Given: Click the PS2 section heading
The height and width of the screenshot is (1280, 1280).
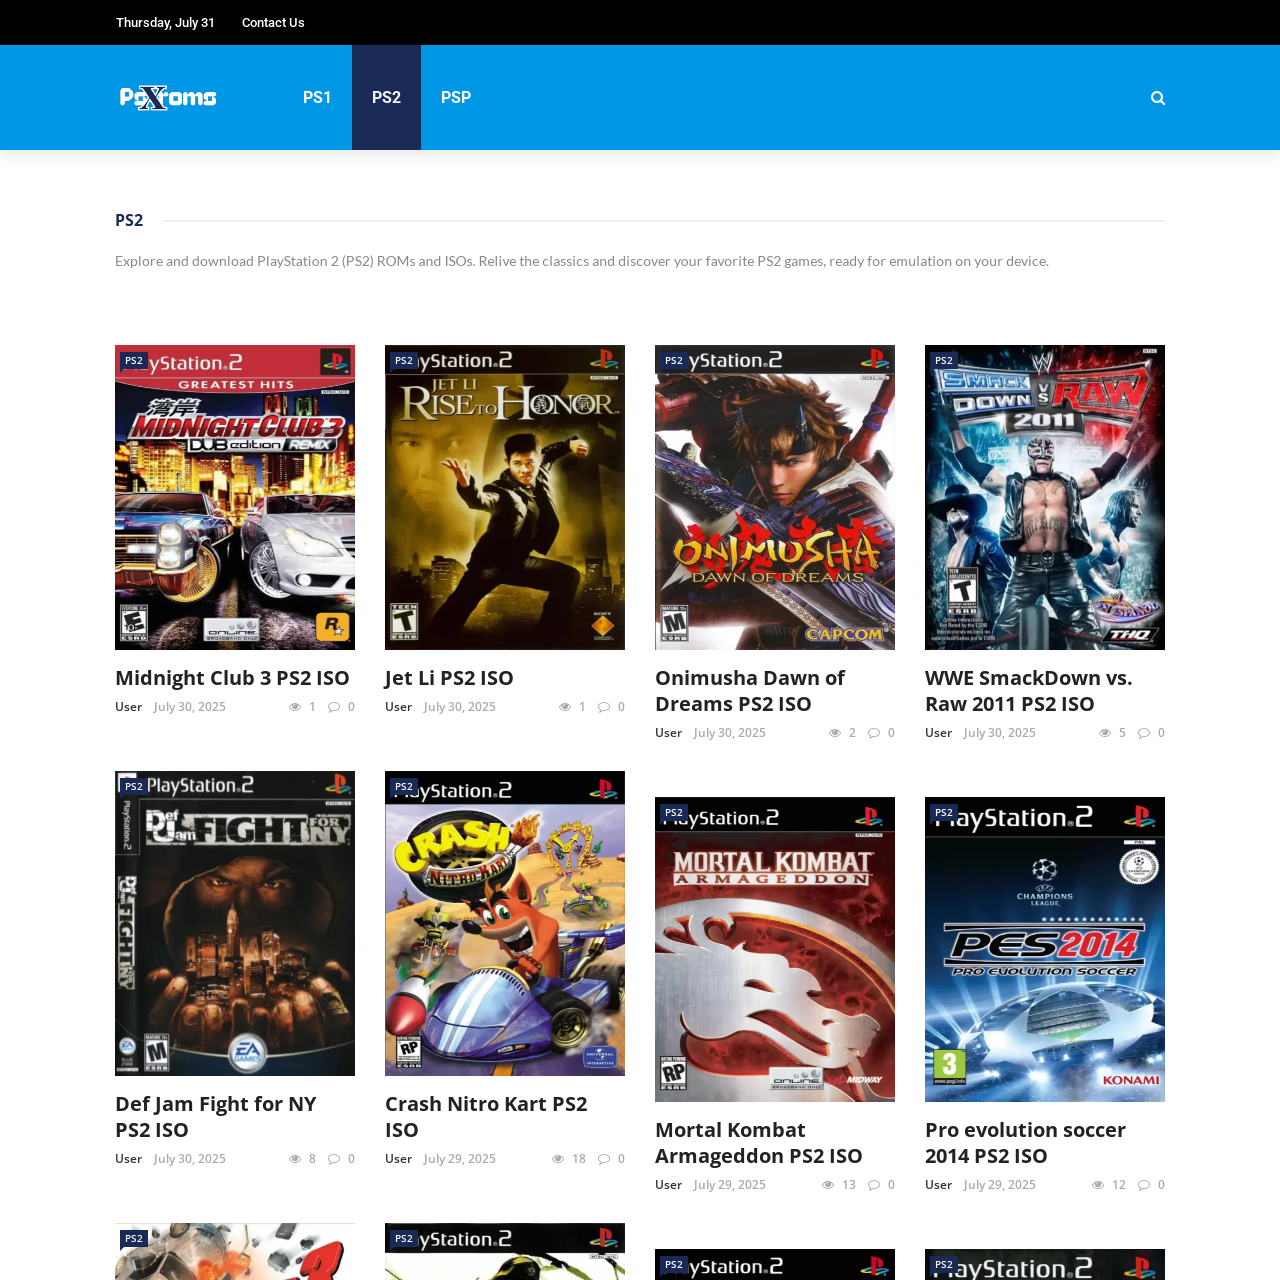Looking at the screenshot, I should point(129,220).
